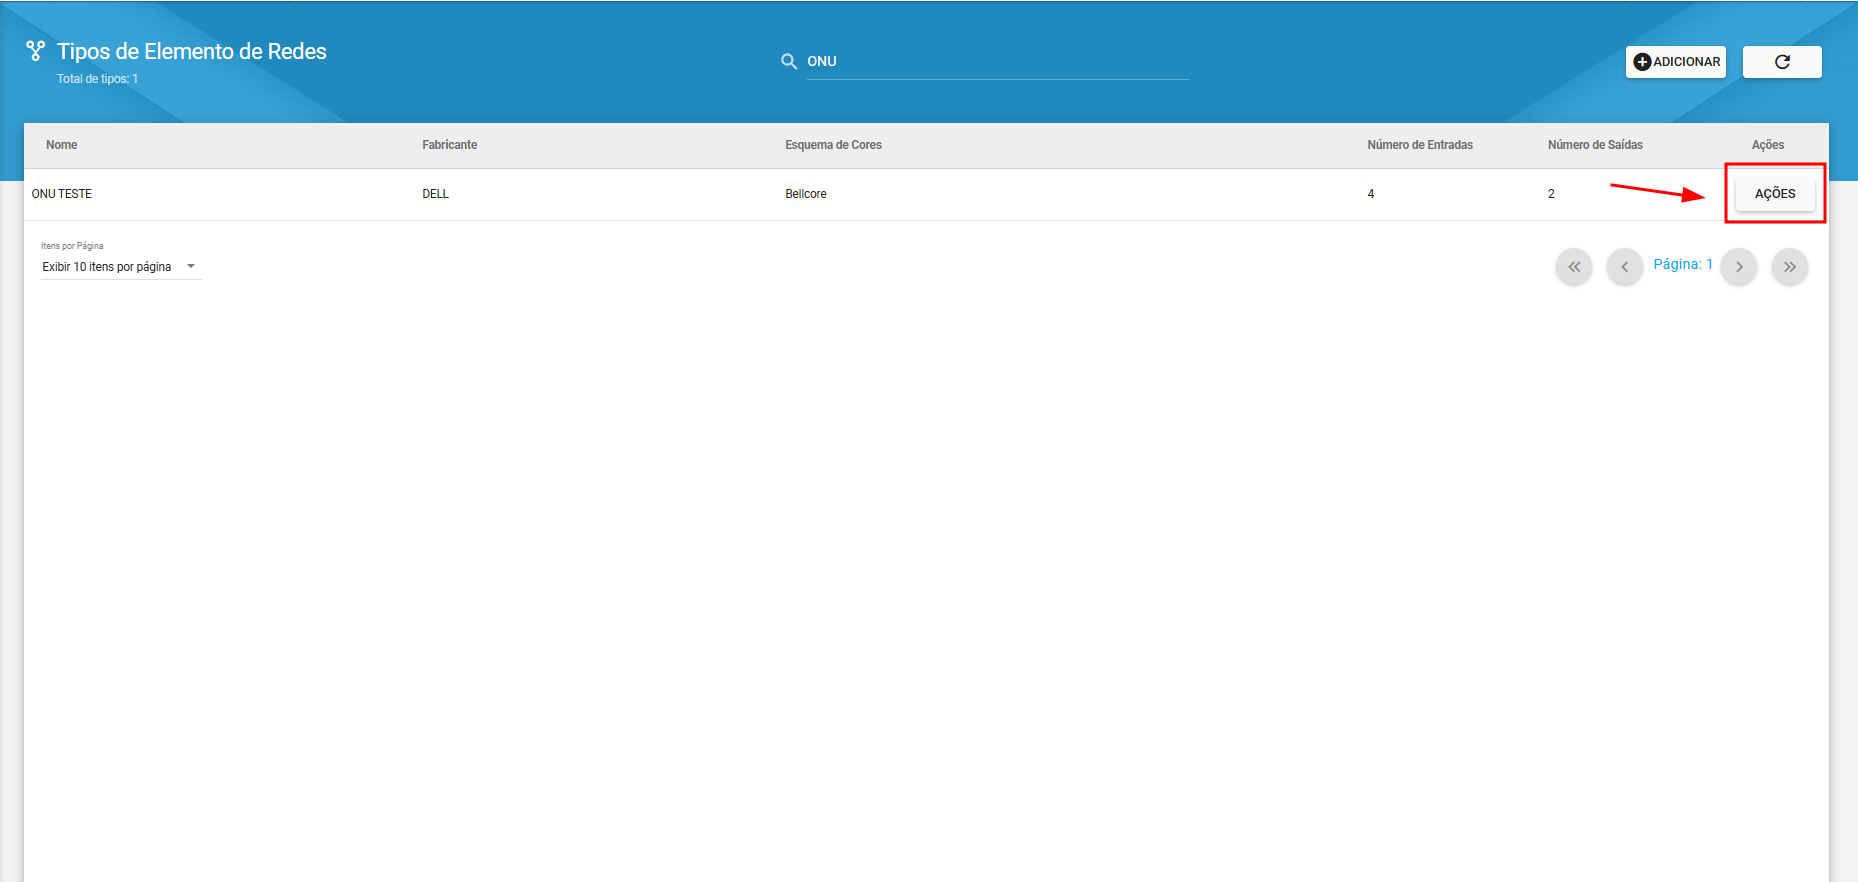
Task: Click the Total de tipos: 1 text
Action: coord(98,79)
